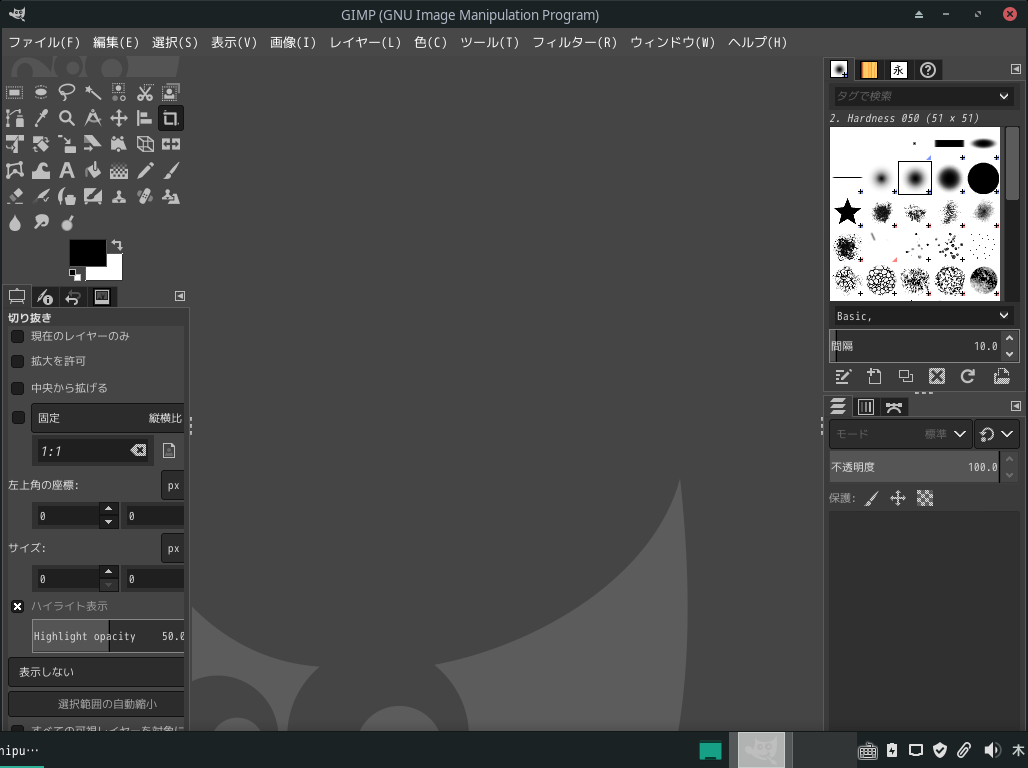Open the ファイル(F) menu
1028x768 pixels.
[x=44, y=43]
